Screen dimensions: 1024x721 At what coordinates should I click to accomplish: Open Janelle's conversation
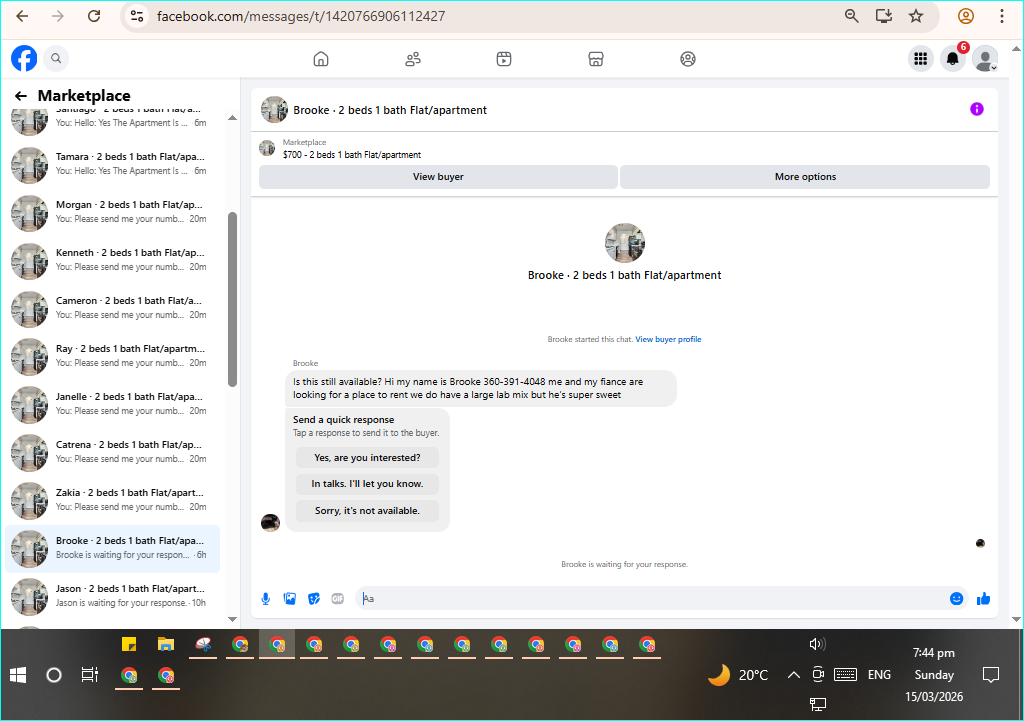point(112,404)
